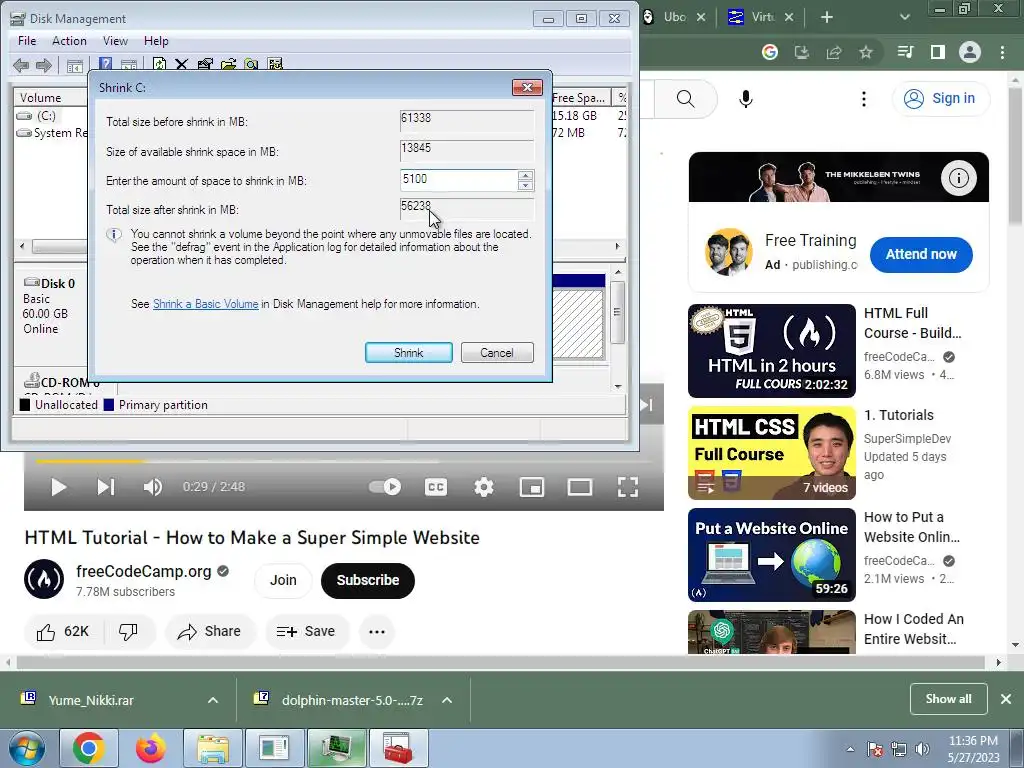Expand Yume_Nikki.rar download options chevron
1024x768 pixels.
point(213,700)
